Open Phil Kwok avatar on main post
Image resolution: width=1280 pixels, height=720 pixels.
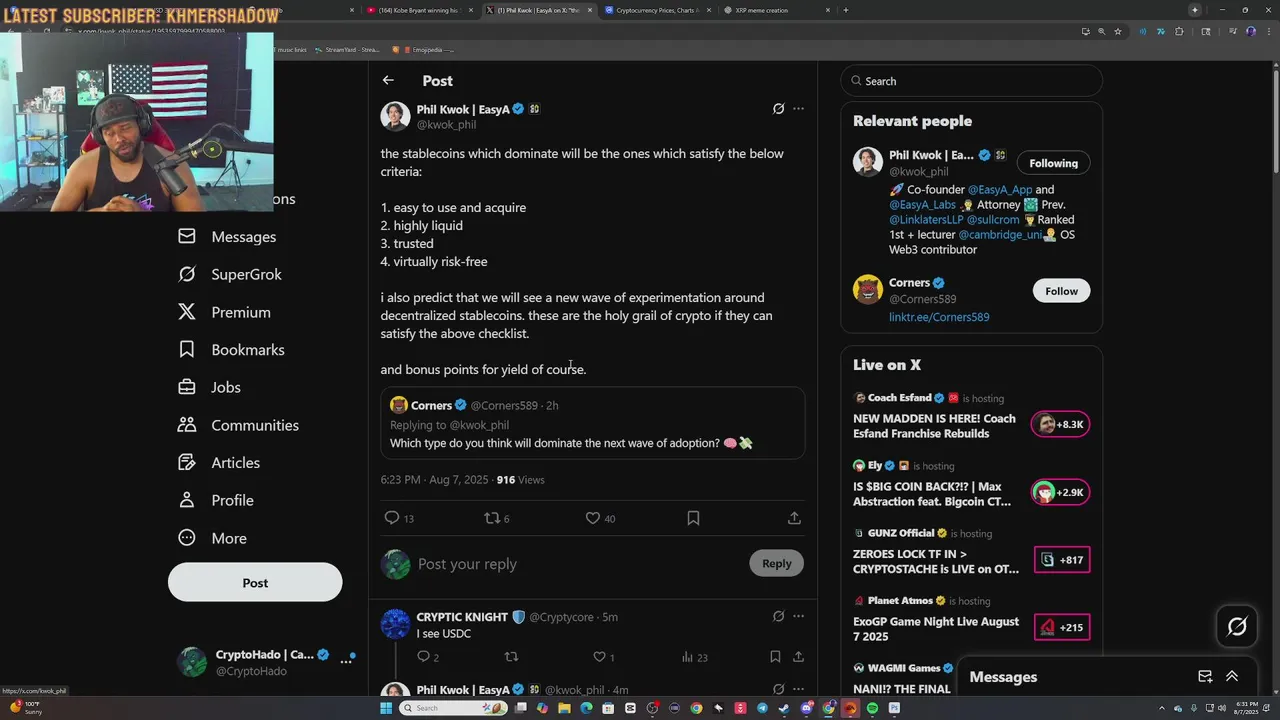395,116
